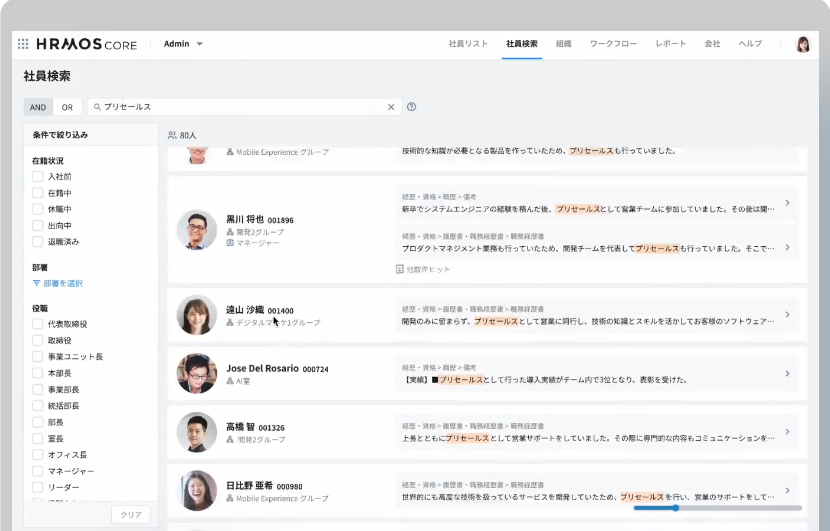Click the people count icon next to 80人
This screenshot has width=830, height=531.
pos(172,134)
